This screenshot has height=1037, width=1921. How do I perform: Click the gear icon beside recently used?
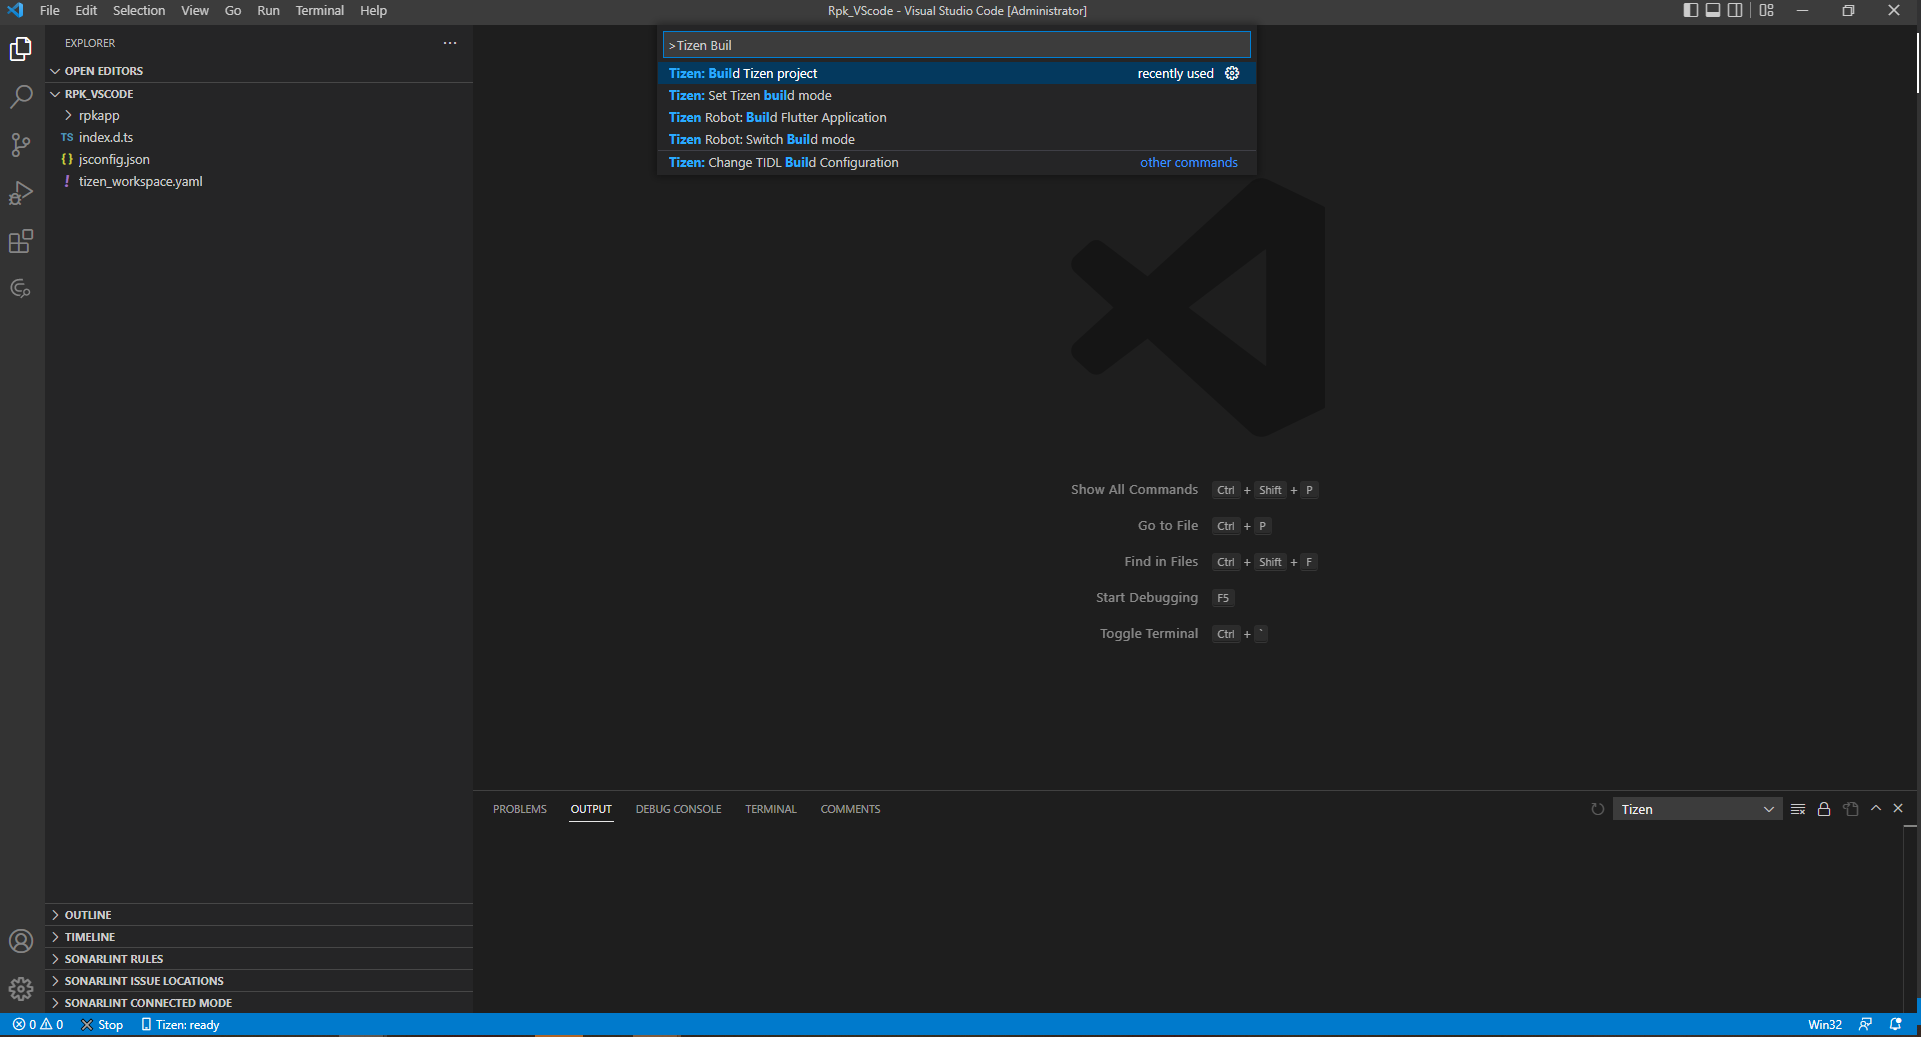[1232, 73]
